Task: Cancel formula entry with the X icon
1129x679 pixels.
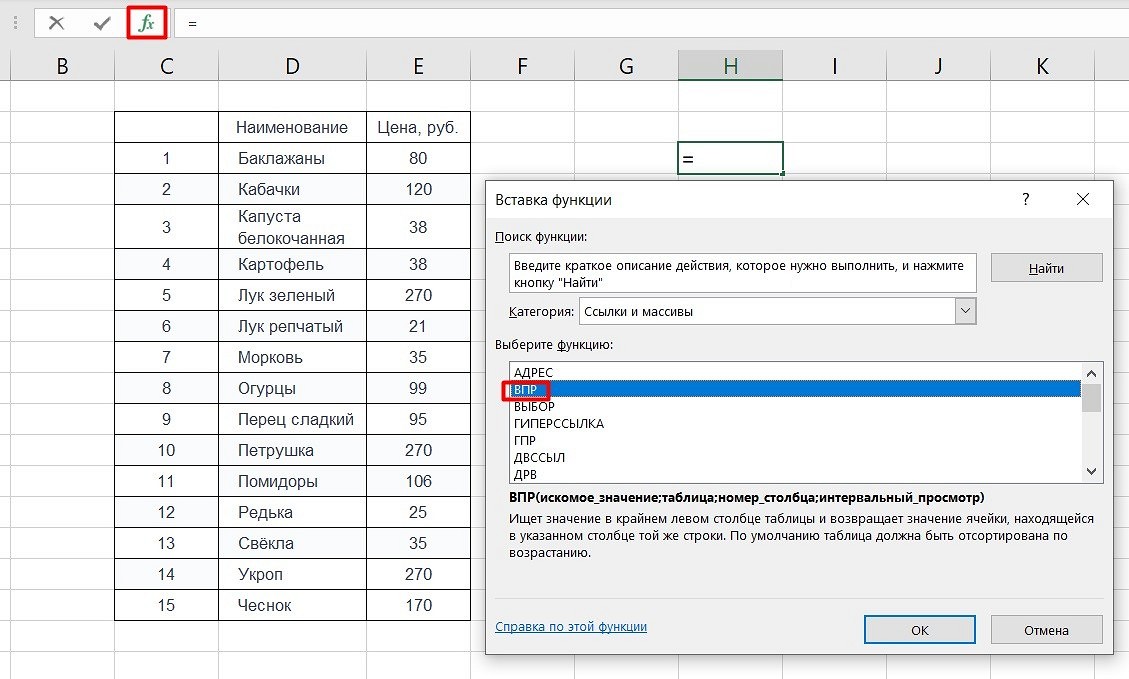Action: (x=56, y=23)
